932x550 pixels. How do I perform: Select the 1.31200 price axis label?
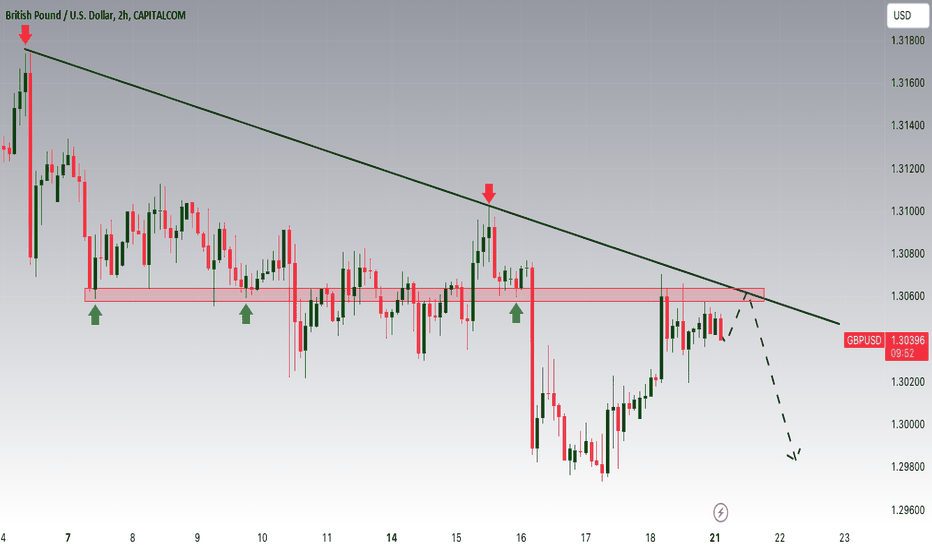(908, 168)
